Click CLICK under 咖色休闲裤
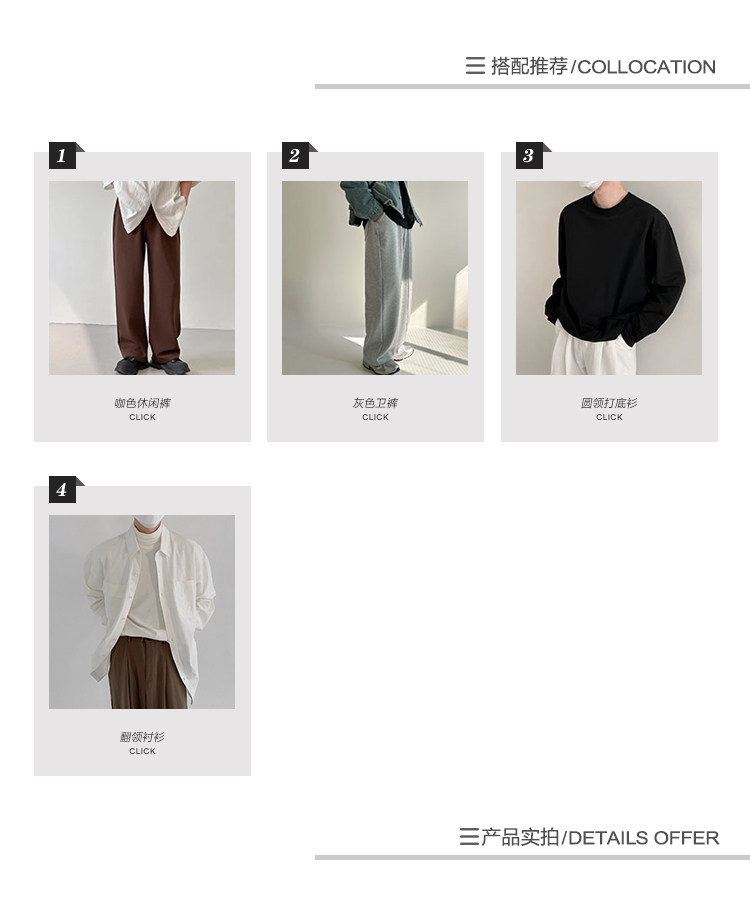The image size is (750, 910). (142, 417)
